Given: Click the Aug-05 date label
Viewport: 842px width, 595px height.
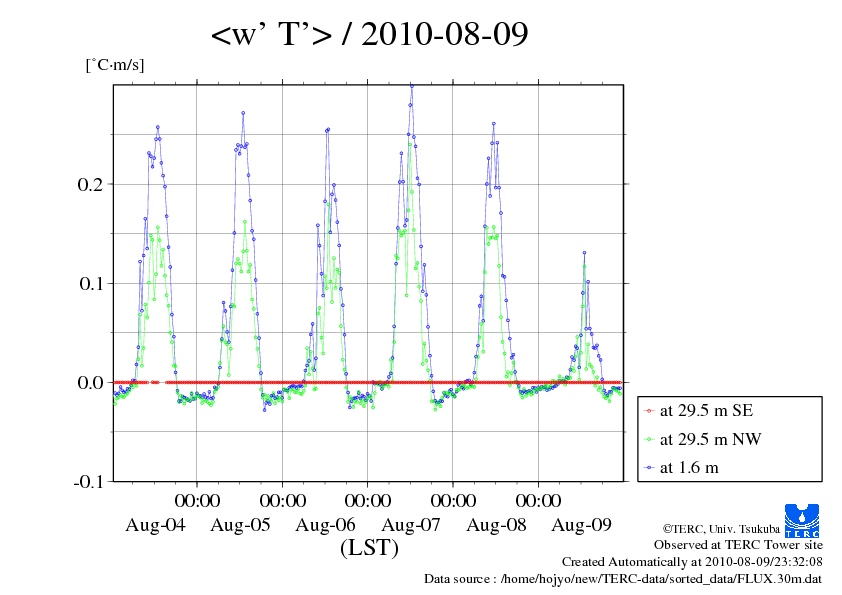Looking at the screenshot, I should coord(240,525).
